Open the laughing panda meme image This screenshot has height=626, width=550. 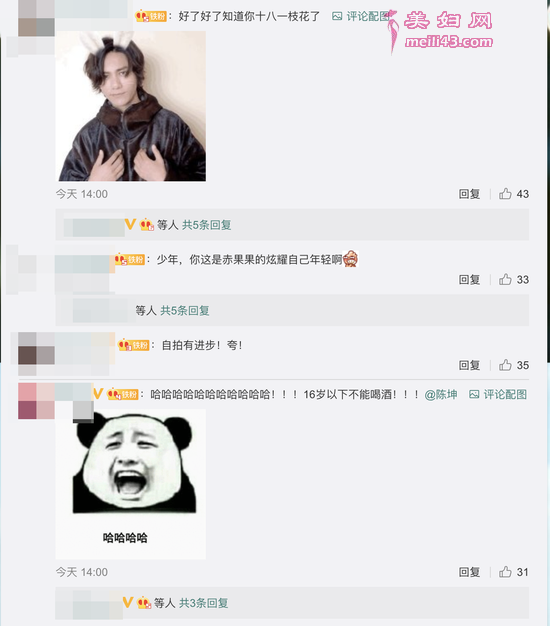click(131, 484)
